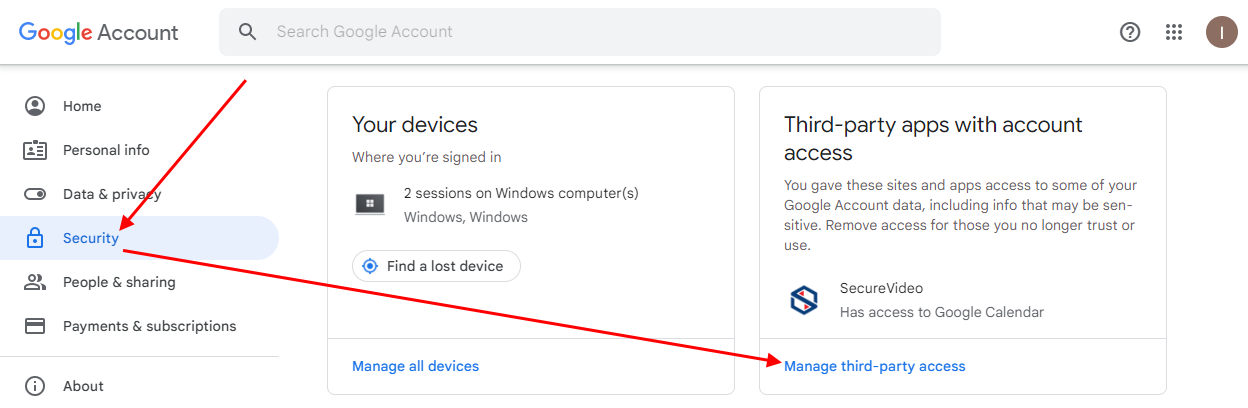
Task: Open Manage all devices link
Action: pos(415,366)
